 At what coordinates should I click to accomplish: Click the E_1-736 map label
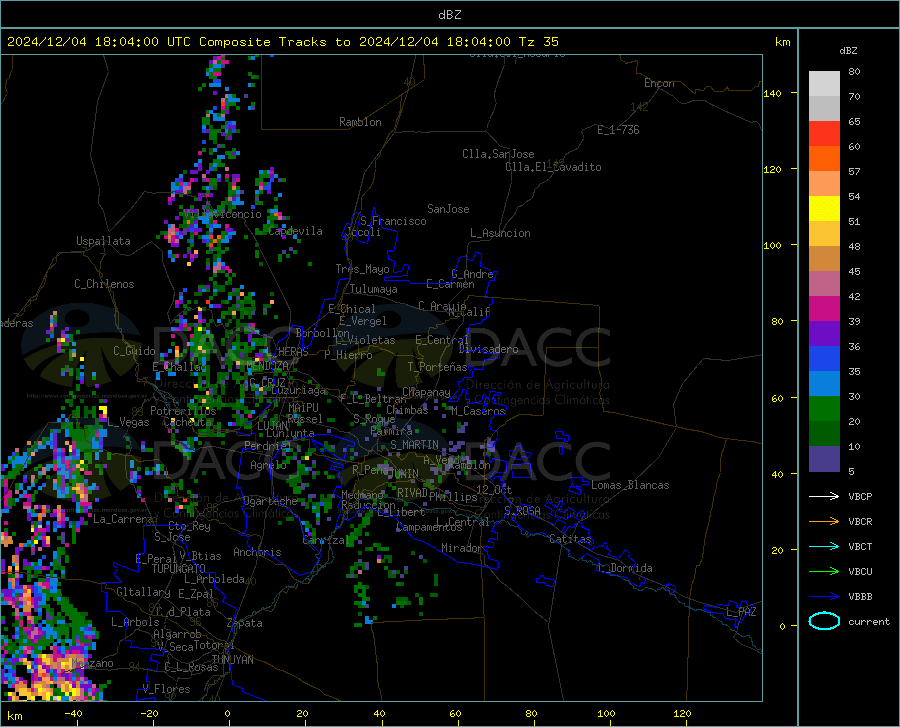click(618, 130)
